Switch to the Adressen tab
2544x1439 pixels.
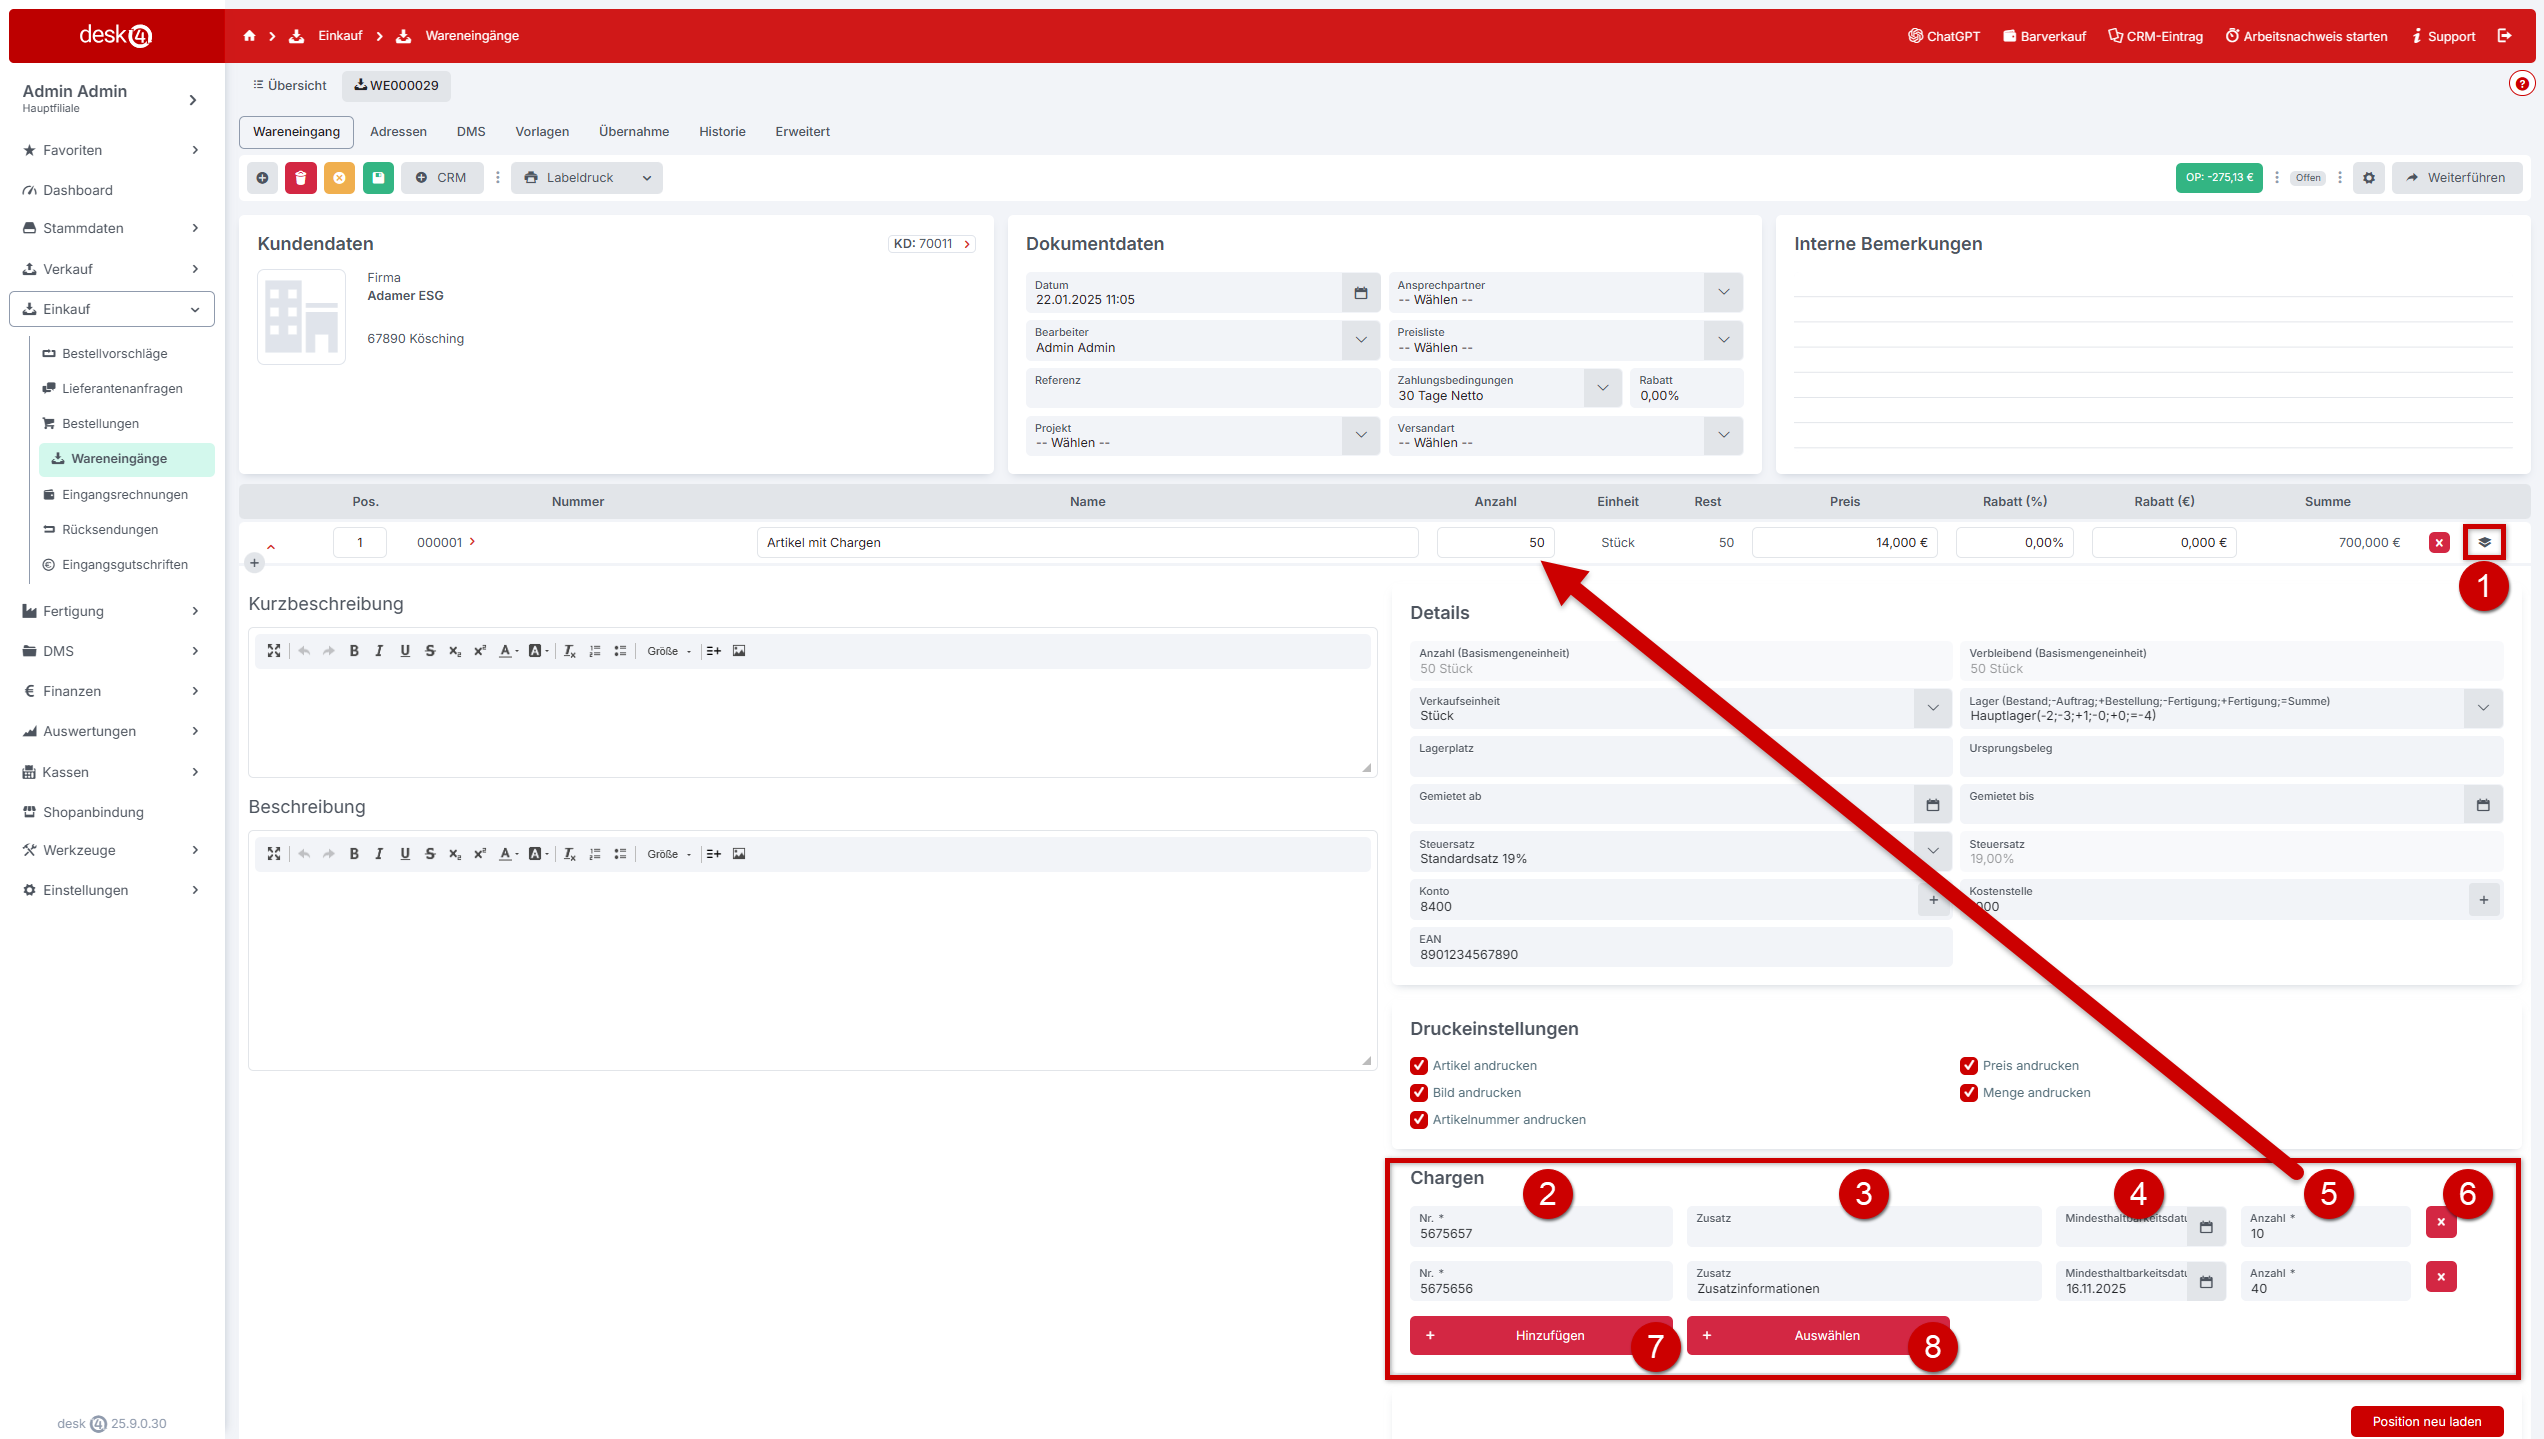398,132
